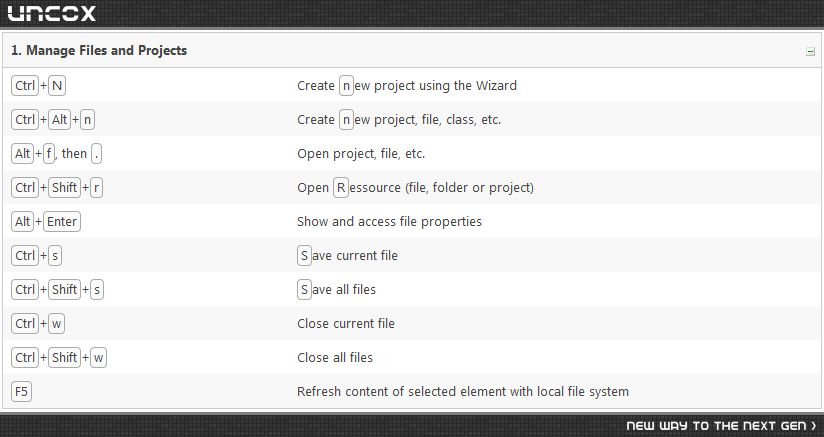Image resolution: width=824 pixels, height=437 pixels.
Task: Click the 'Close all files' description
Action: pos(335,358)
